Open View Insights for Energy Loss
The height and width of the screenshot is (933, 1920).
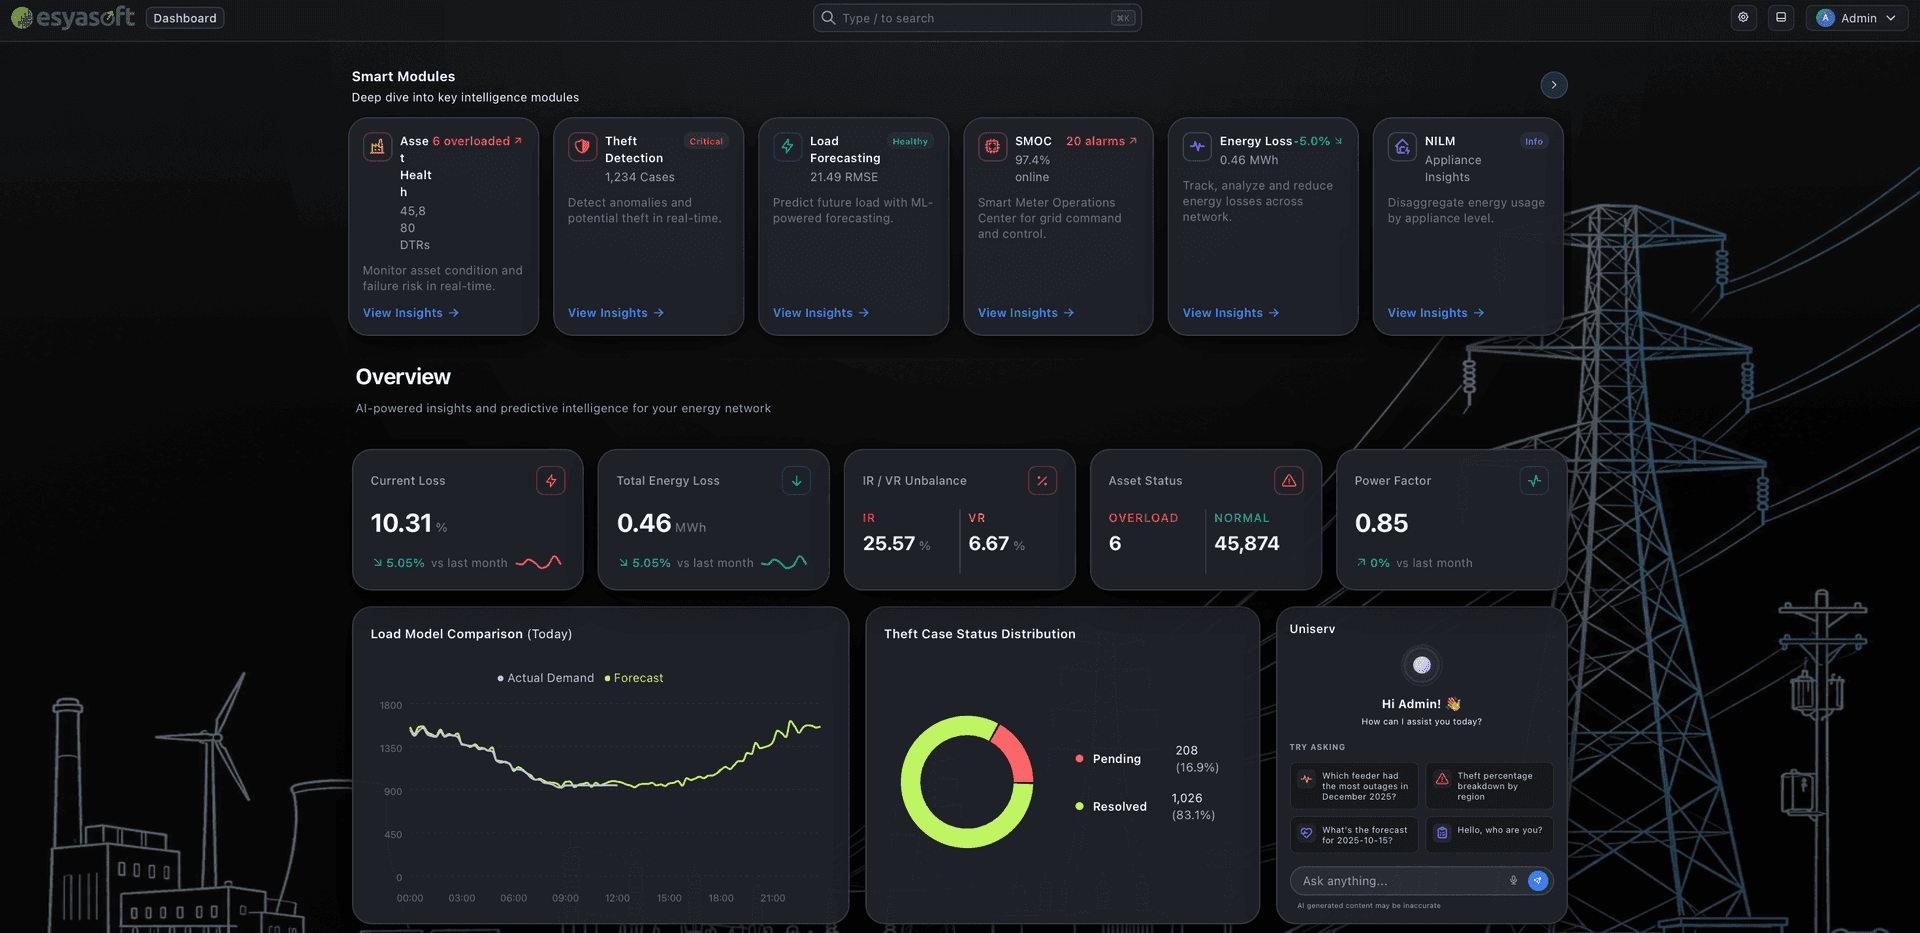click(1231, 313)
